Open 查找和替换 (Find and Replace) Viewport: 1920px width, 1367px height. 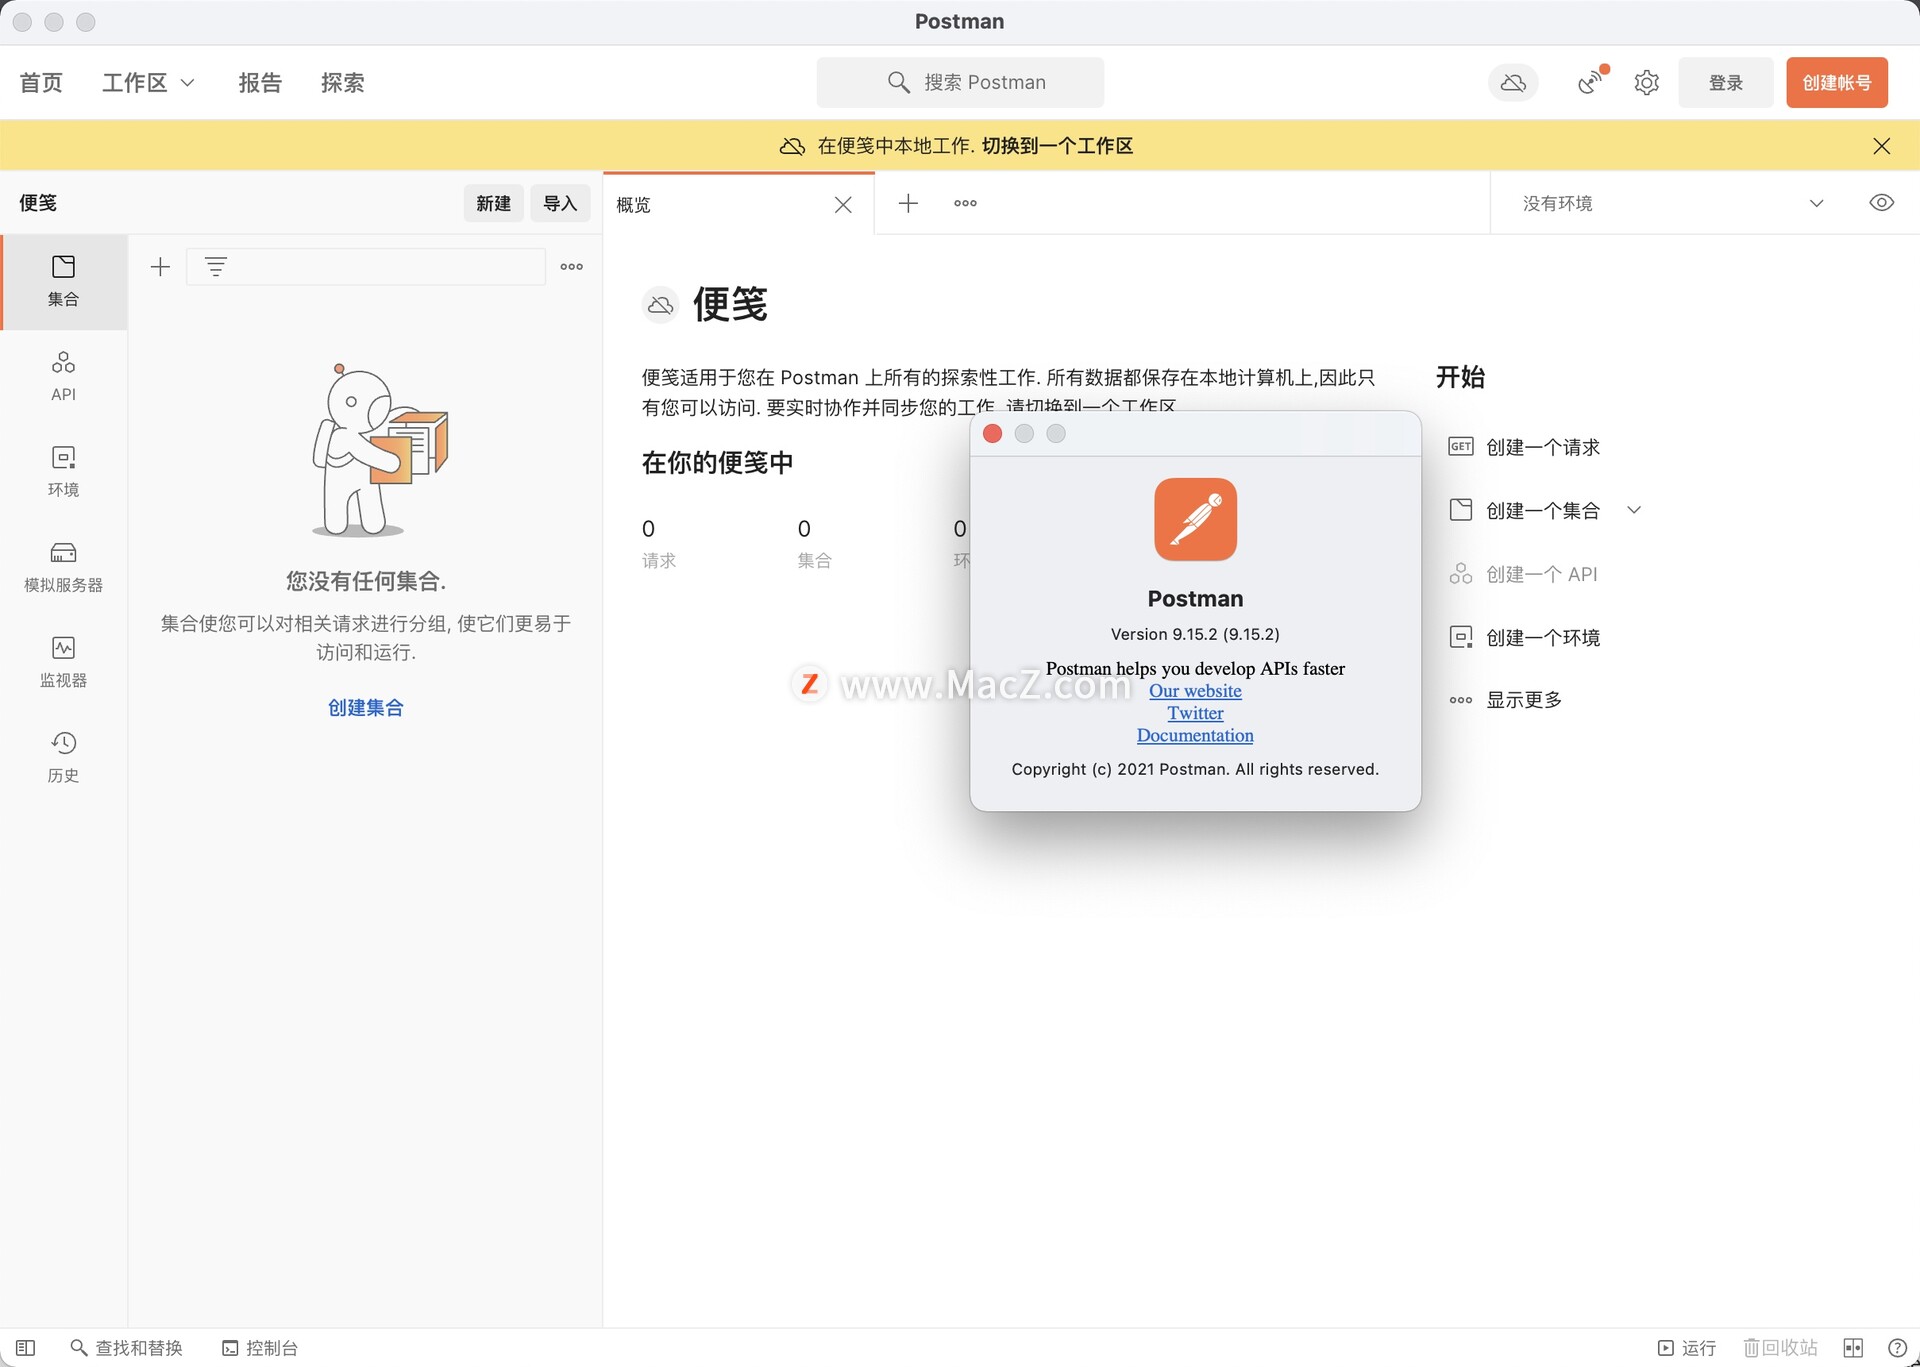pos(126,1348)
